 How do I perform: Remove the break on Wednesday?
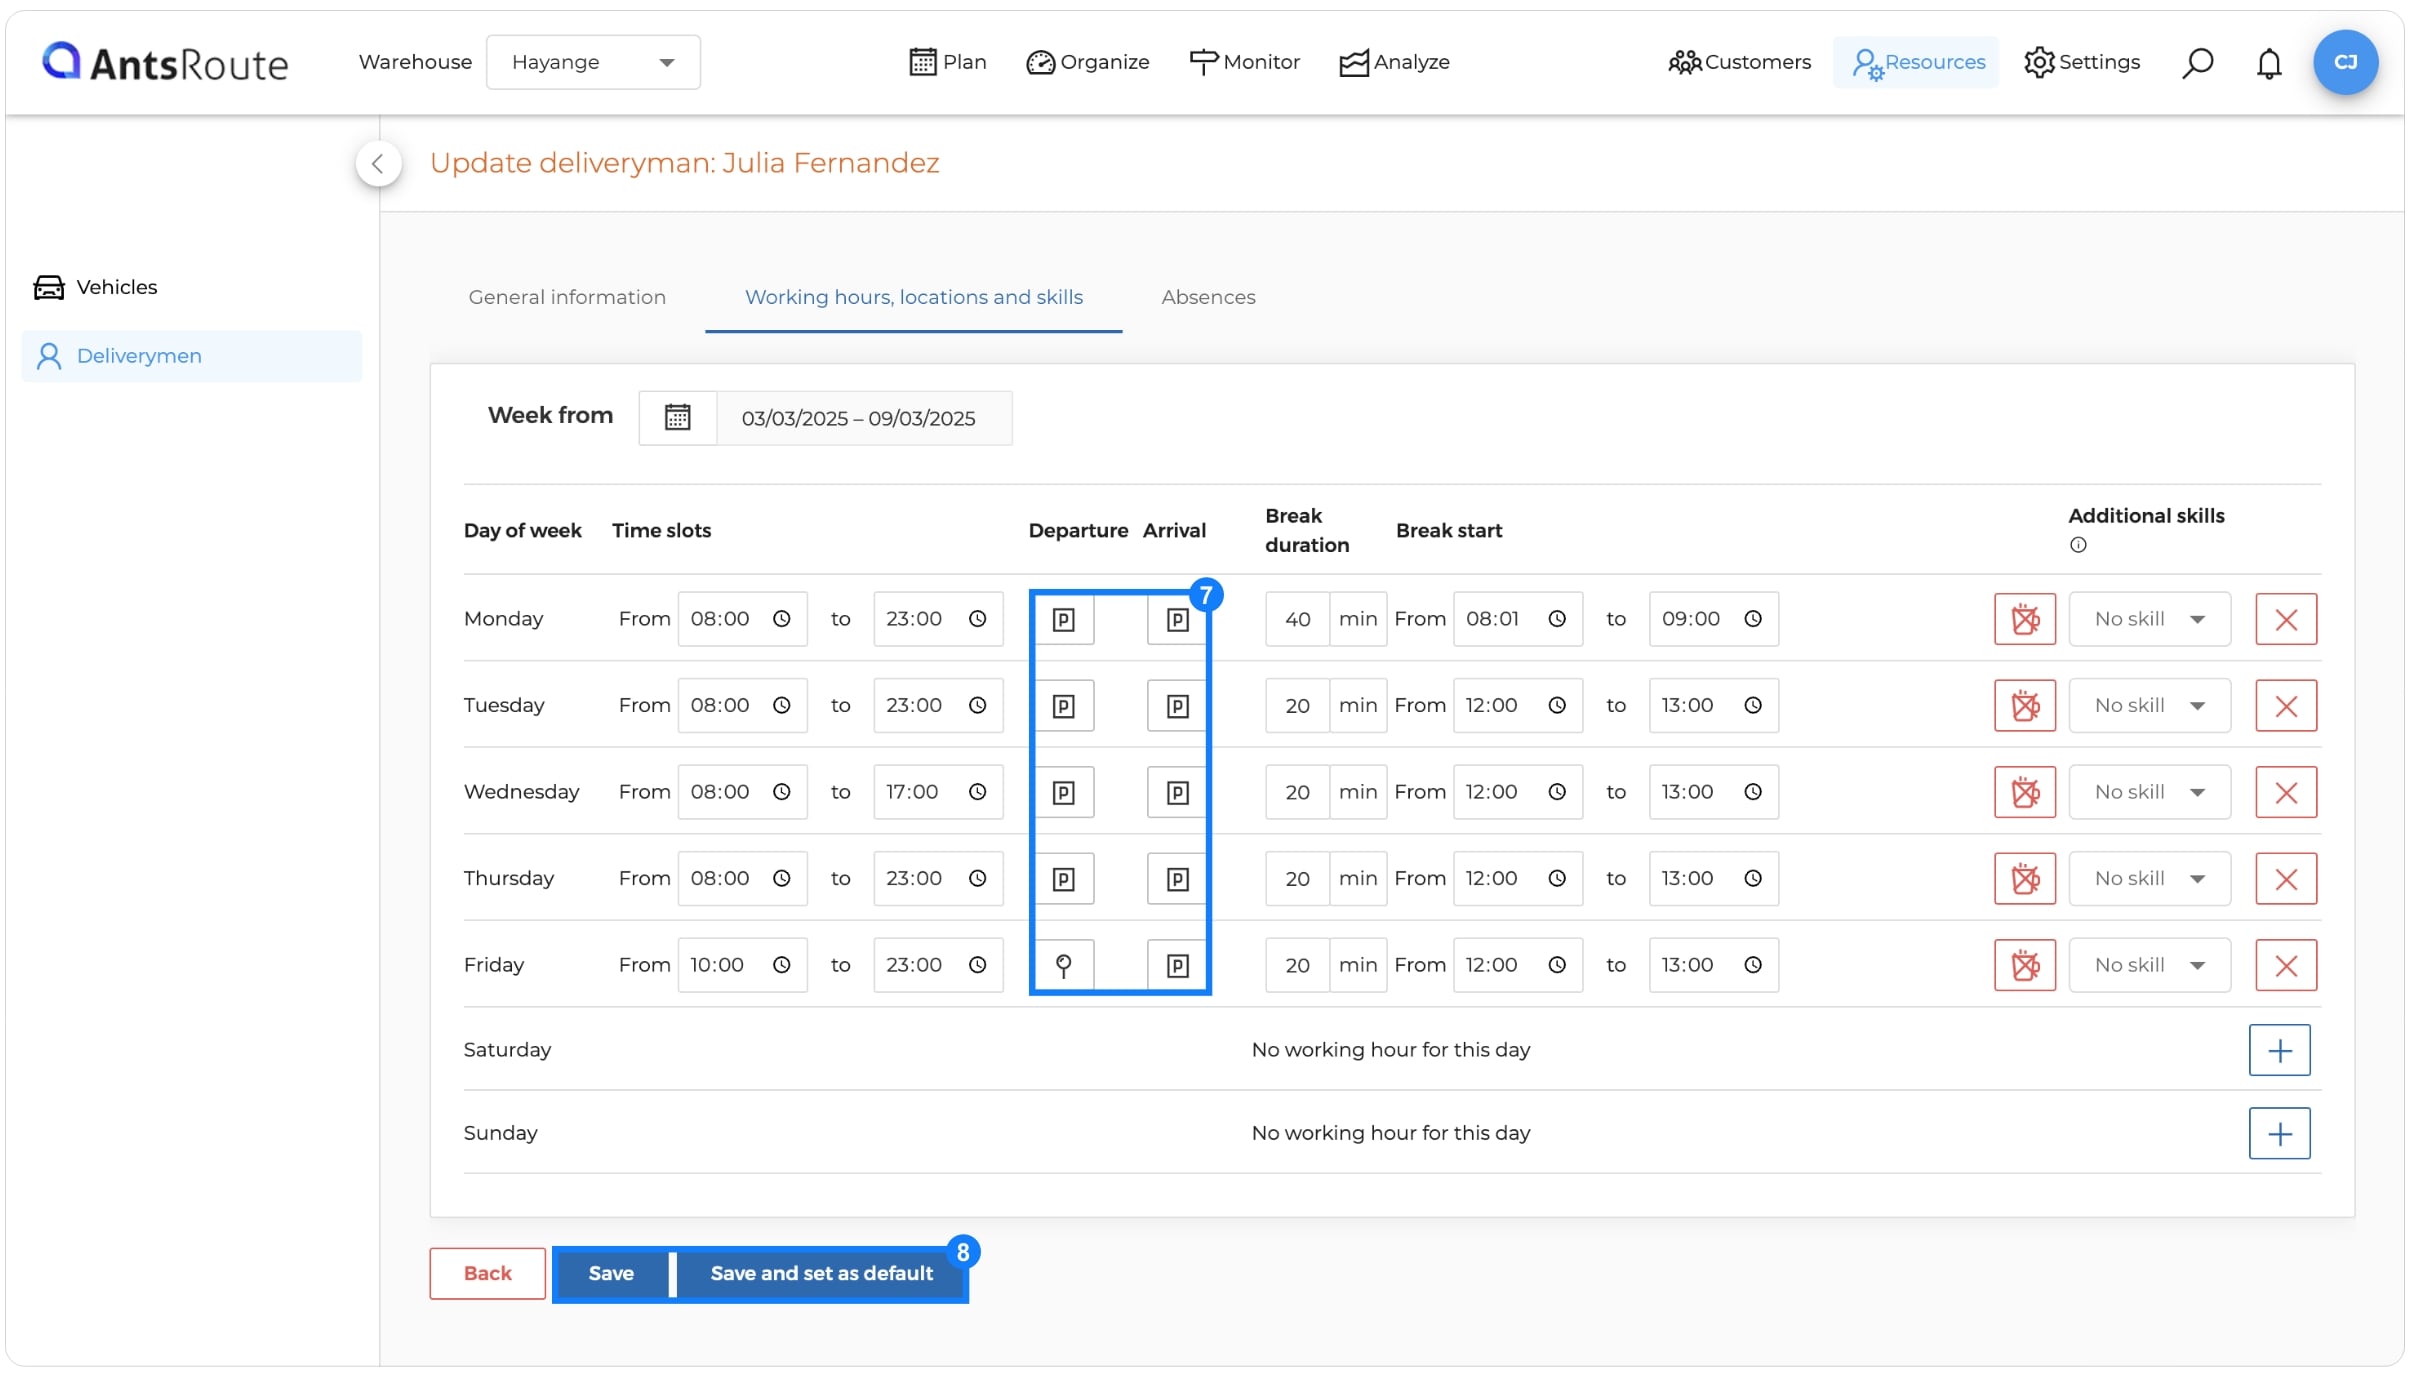[x=2025, y=793]
